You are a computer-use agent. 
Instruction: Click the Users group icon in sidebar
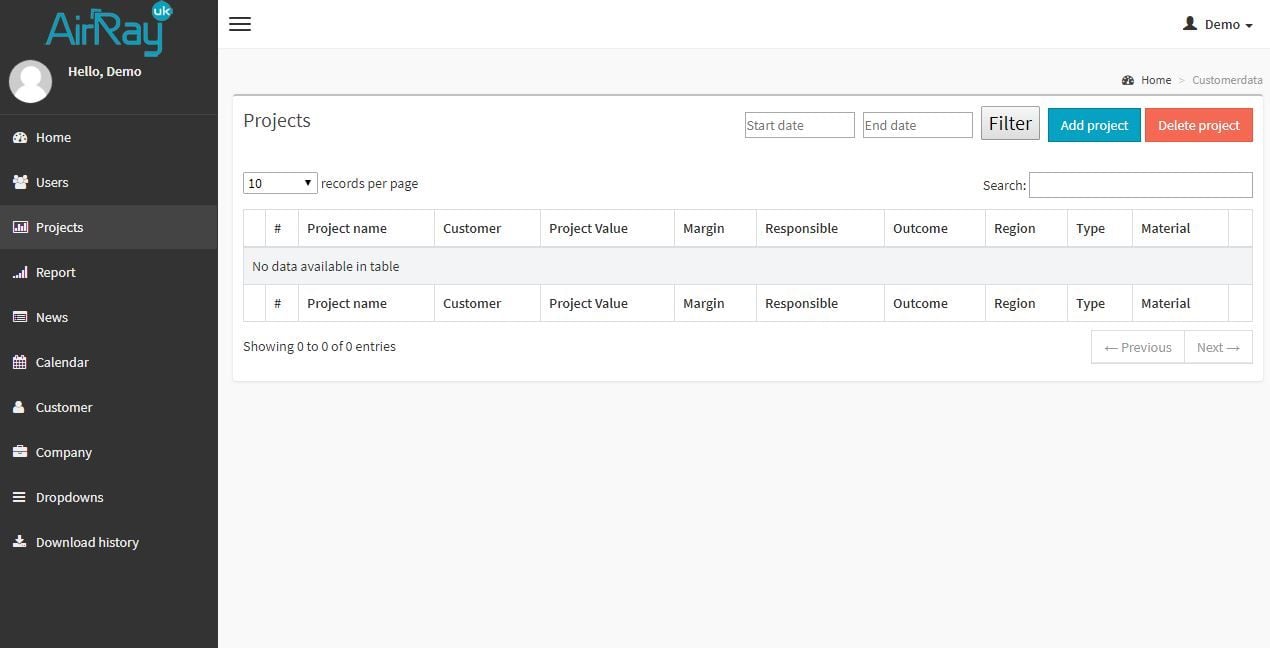tap(20, 183)
